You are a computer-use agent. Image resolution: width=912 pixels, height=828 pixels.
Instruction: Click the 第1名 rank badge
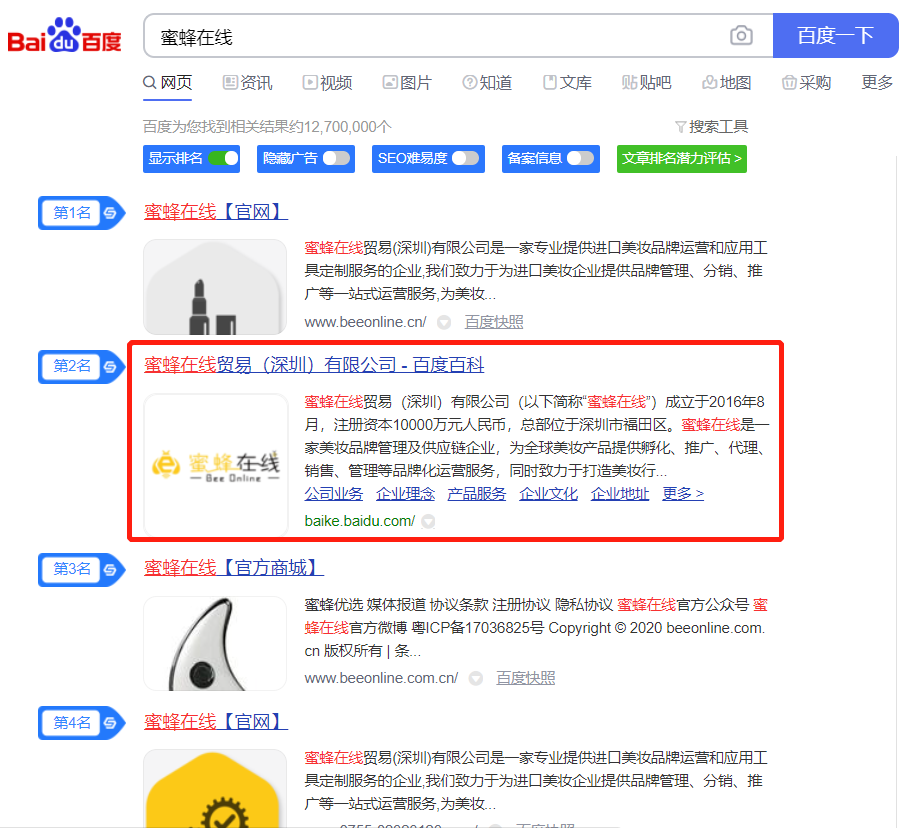point(81,213)
